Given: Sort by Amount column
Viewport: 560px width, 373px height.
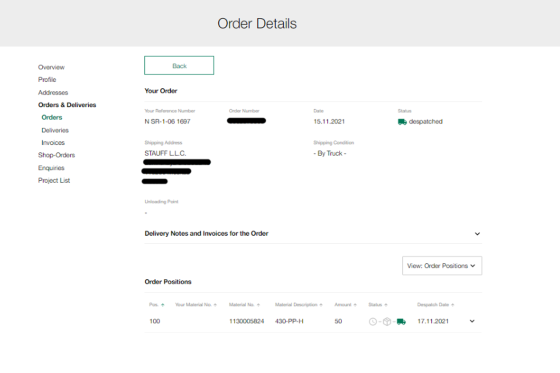Looking at the screenshot, I should [x=345, y=305].
